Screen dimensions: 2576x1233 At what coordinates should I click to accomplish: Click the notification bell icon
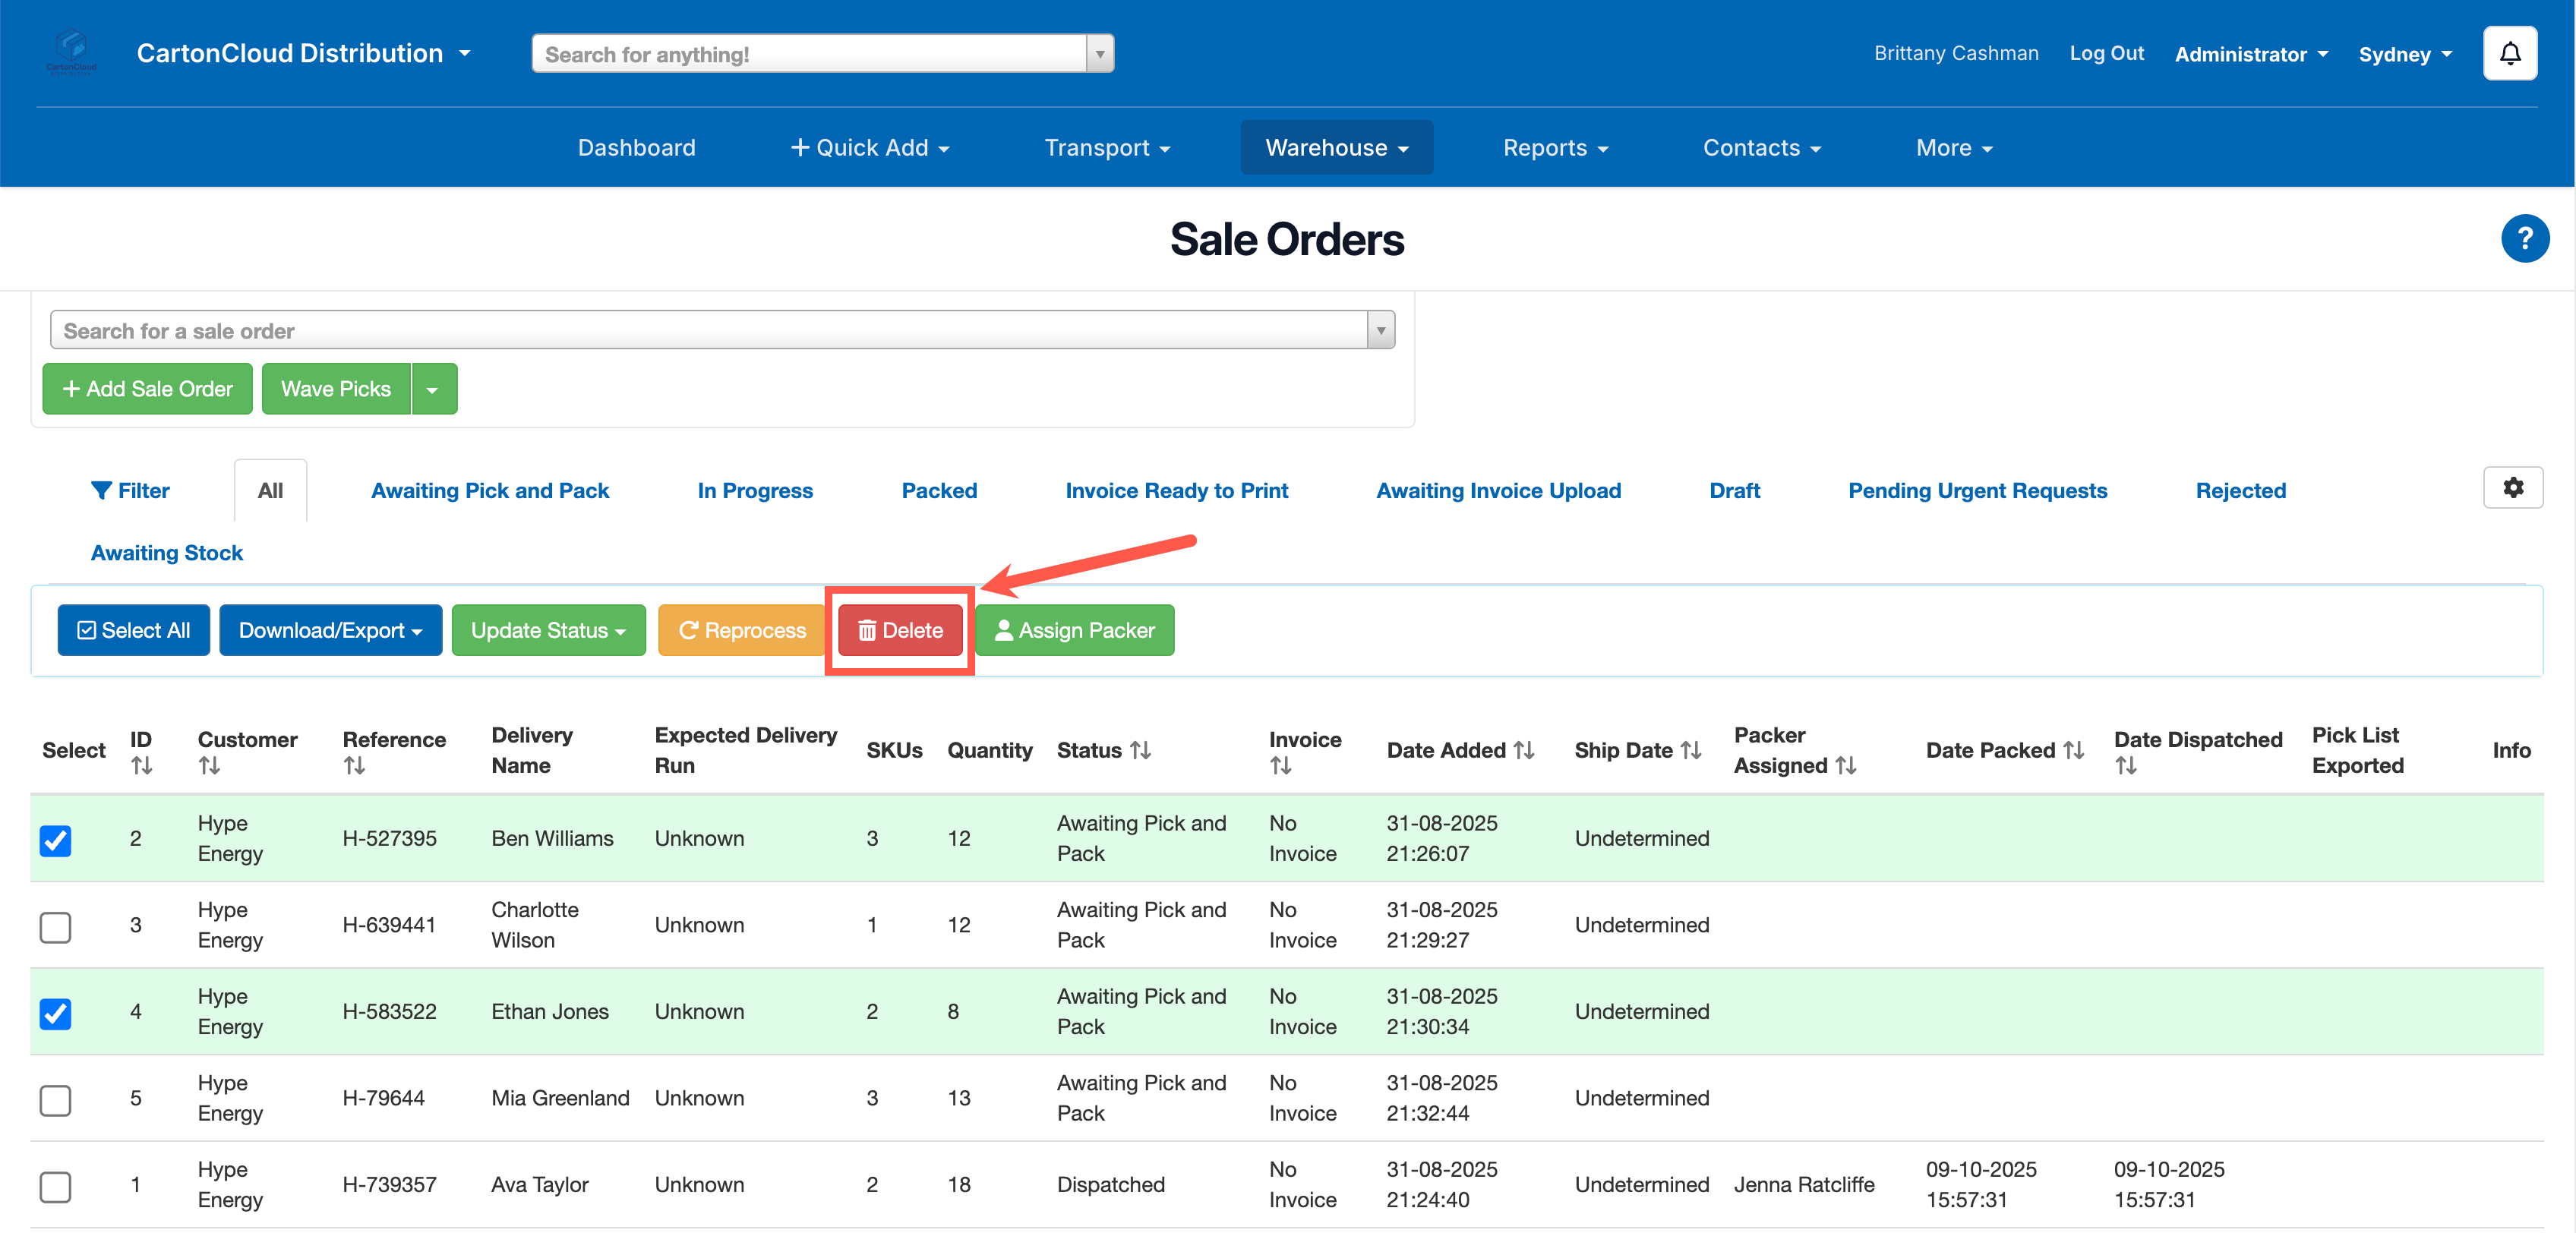click(x=2509, y=53)
